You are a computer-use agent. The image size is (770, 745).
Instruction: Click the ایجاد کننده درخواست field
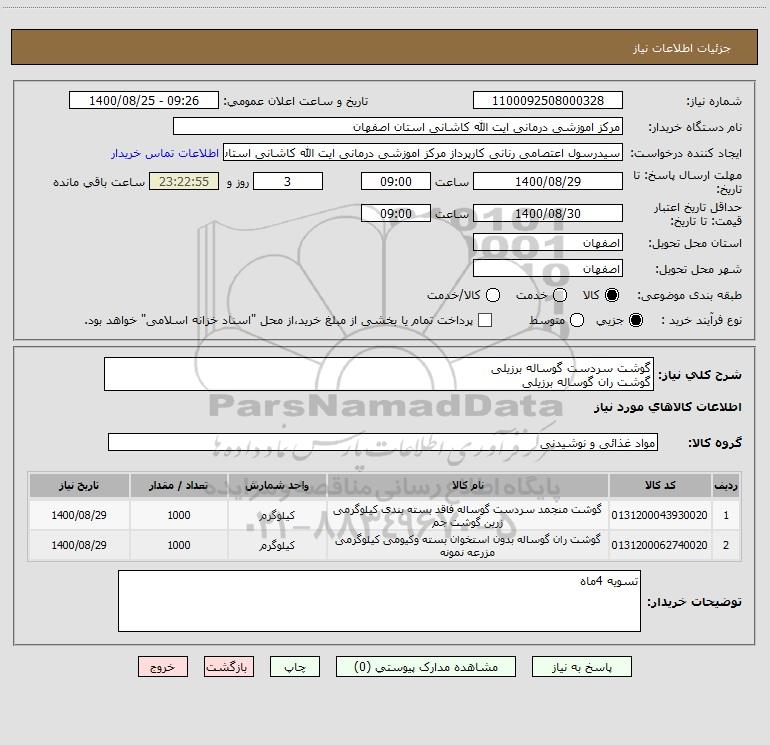tap(423, 153)
